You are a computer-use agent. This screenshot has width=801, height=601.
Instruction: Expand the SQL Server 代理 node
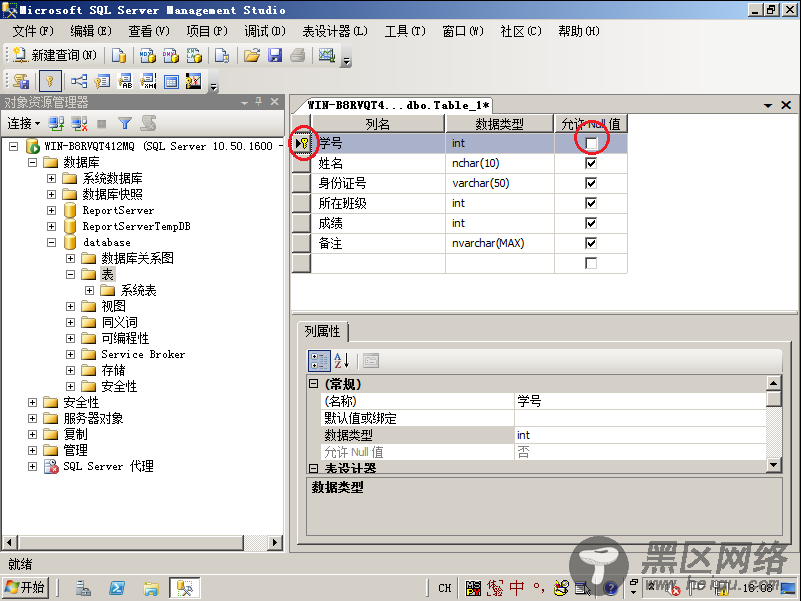pos(32,466)
